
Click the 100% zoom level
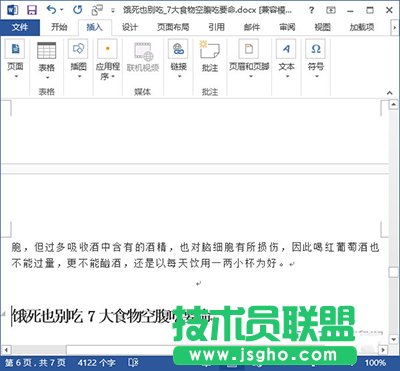point(375,363)
